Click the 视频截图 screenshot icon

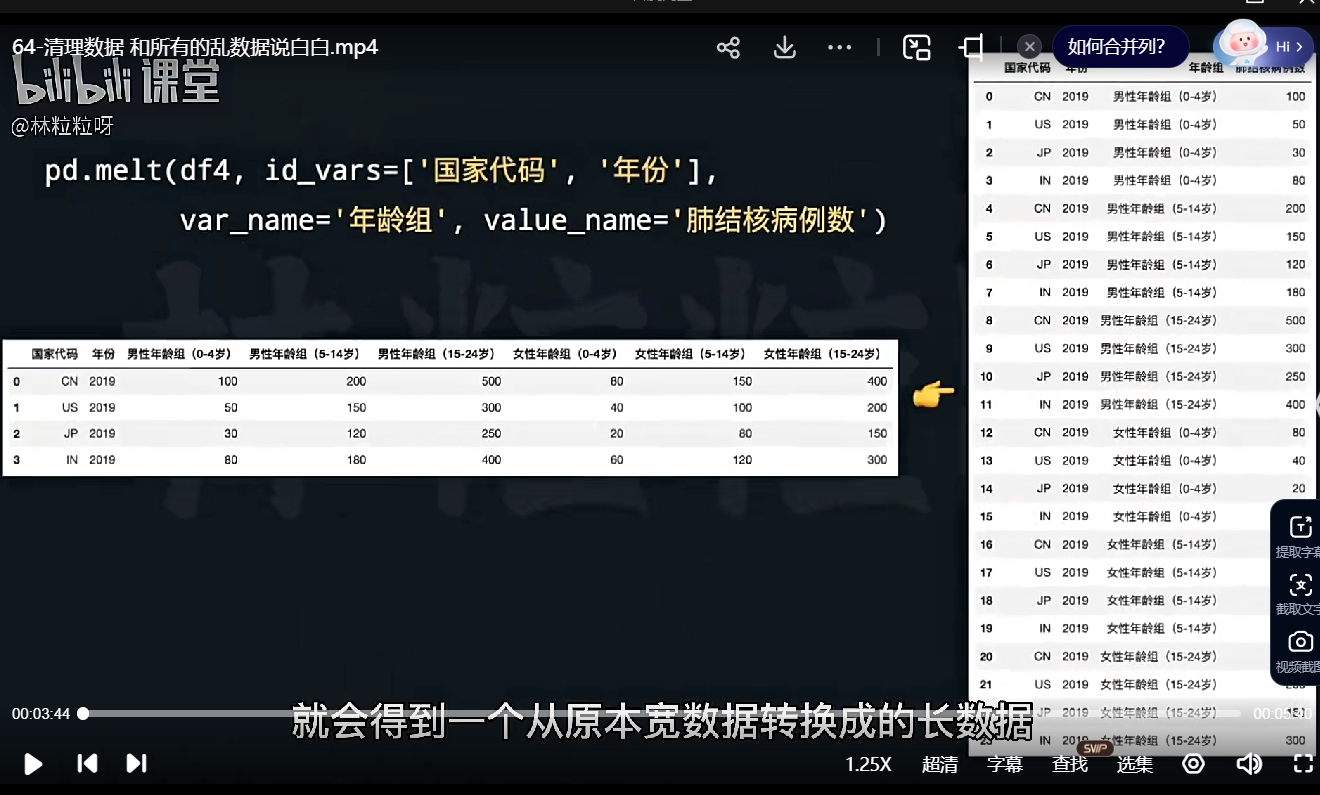pos(1300,642)
